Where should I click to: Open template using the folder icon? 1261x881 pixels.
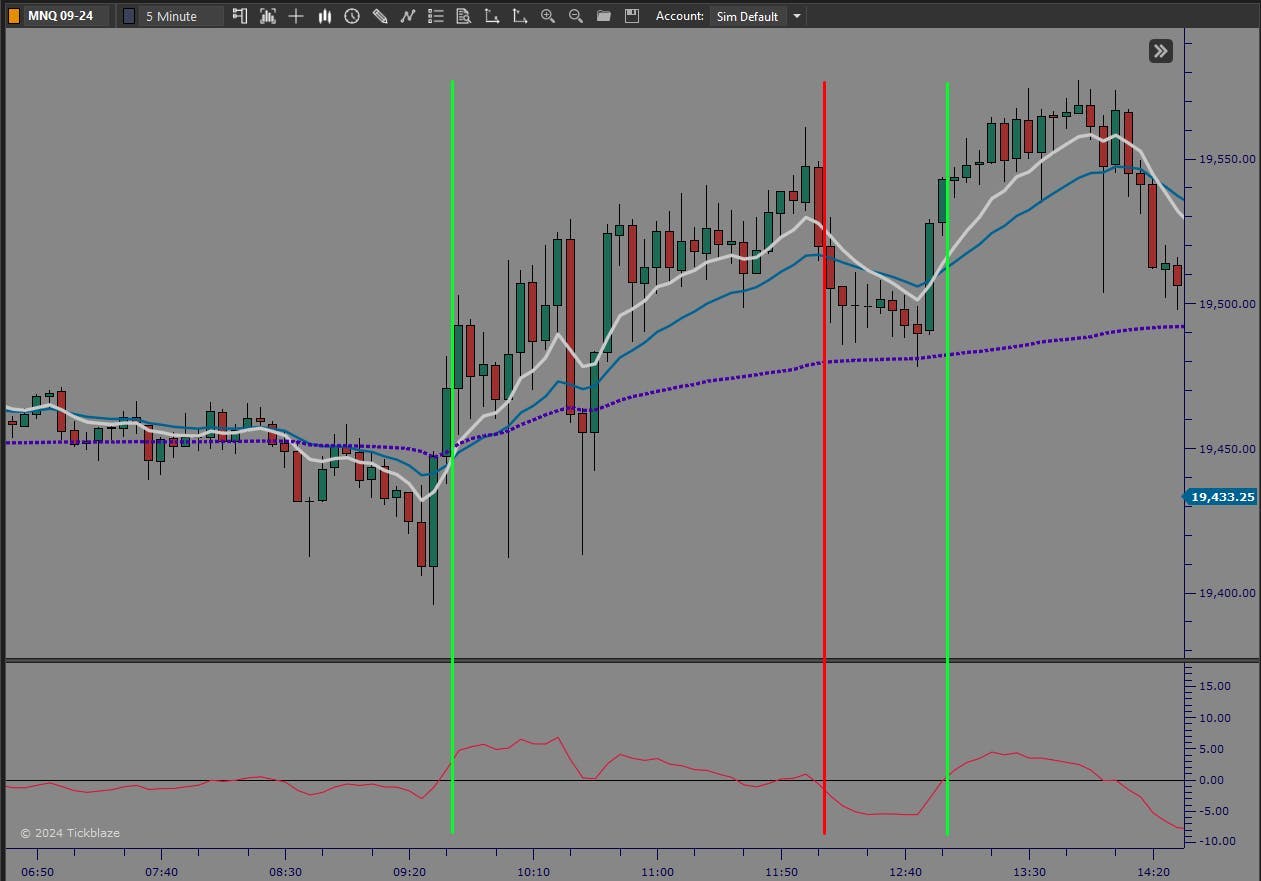603,16
